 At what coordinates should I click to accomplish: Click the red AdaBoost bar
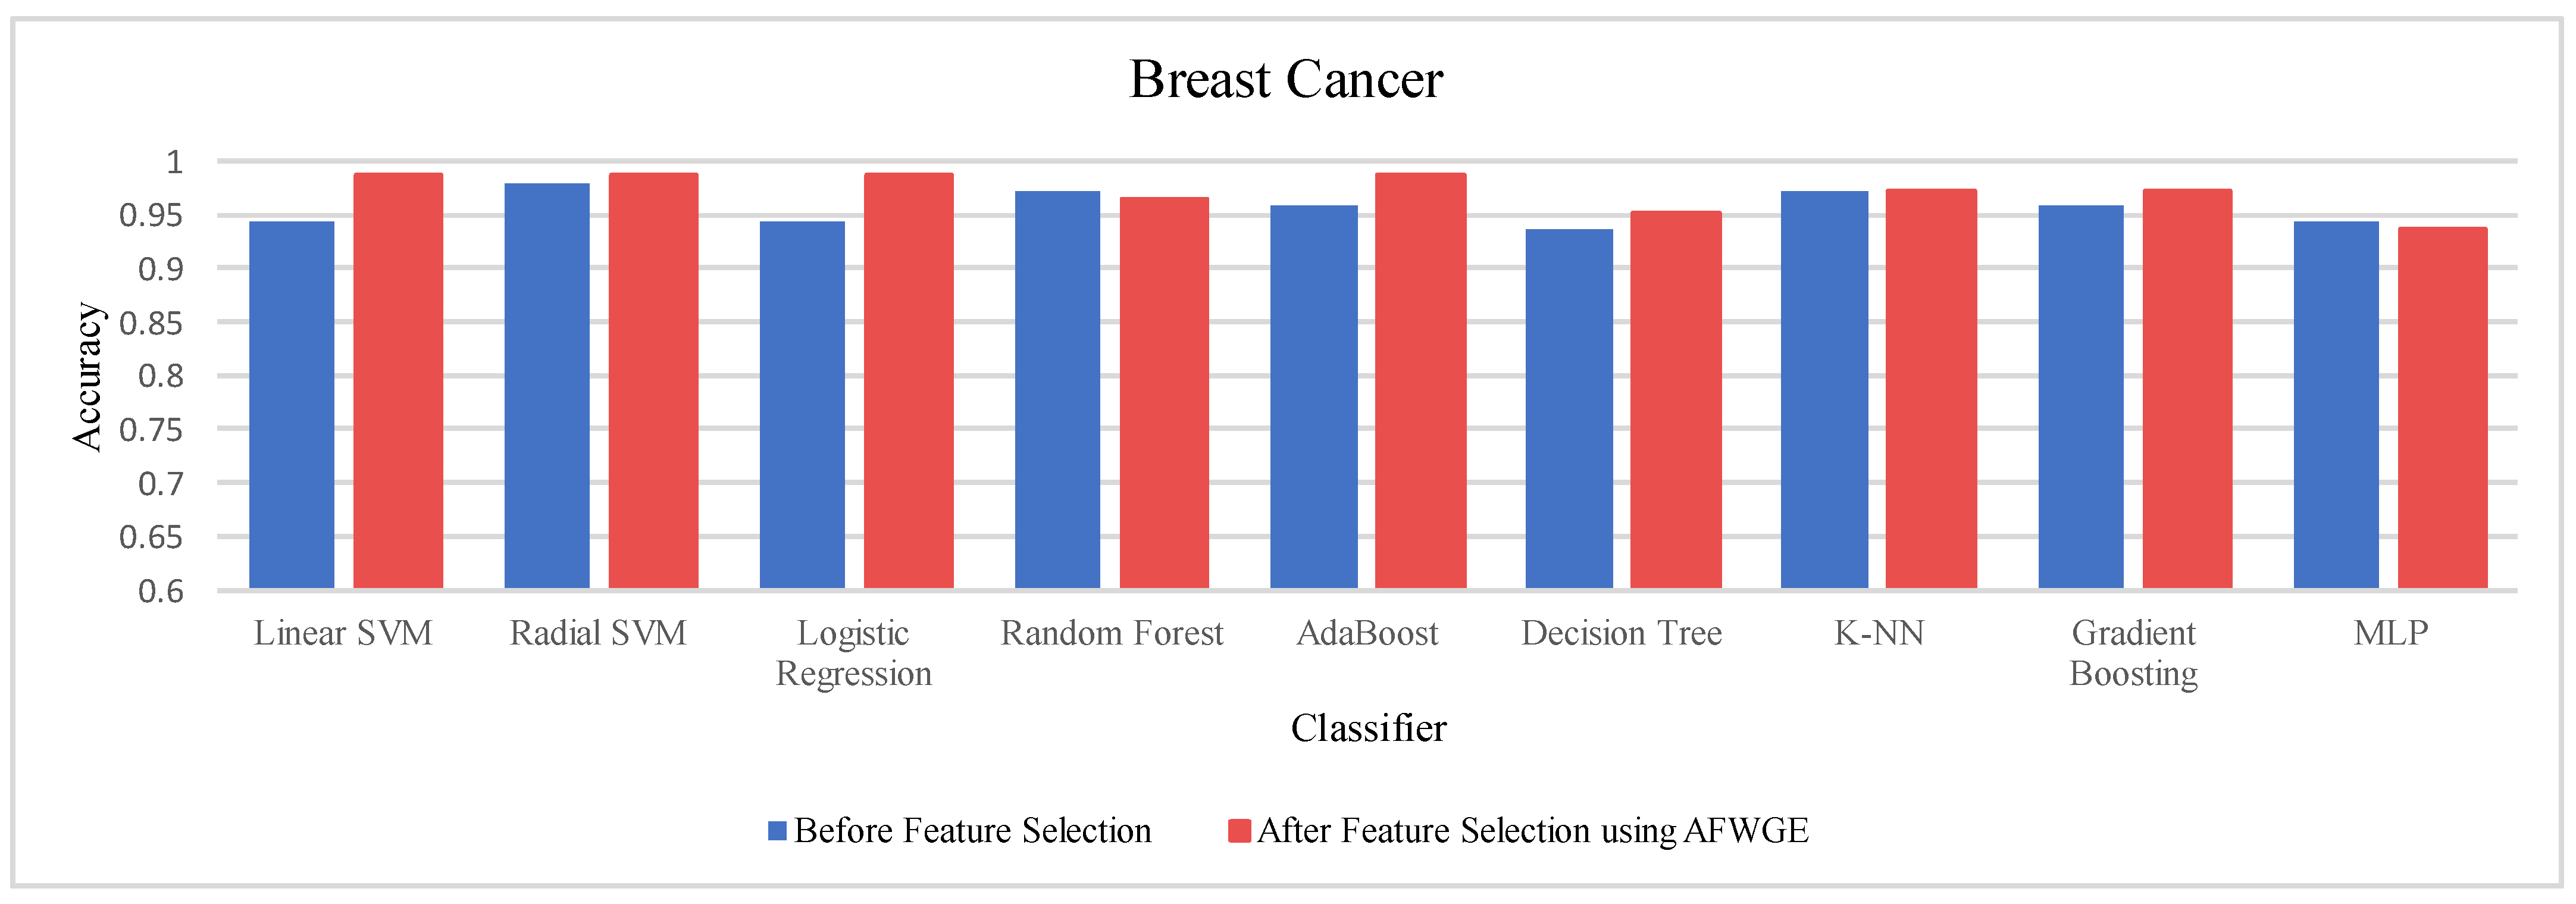[1420, 380]
